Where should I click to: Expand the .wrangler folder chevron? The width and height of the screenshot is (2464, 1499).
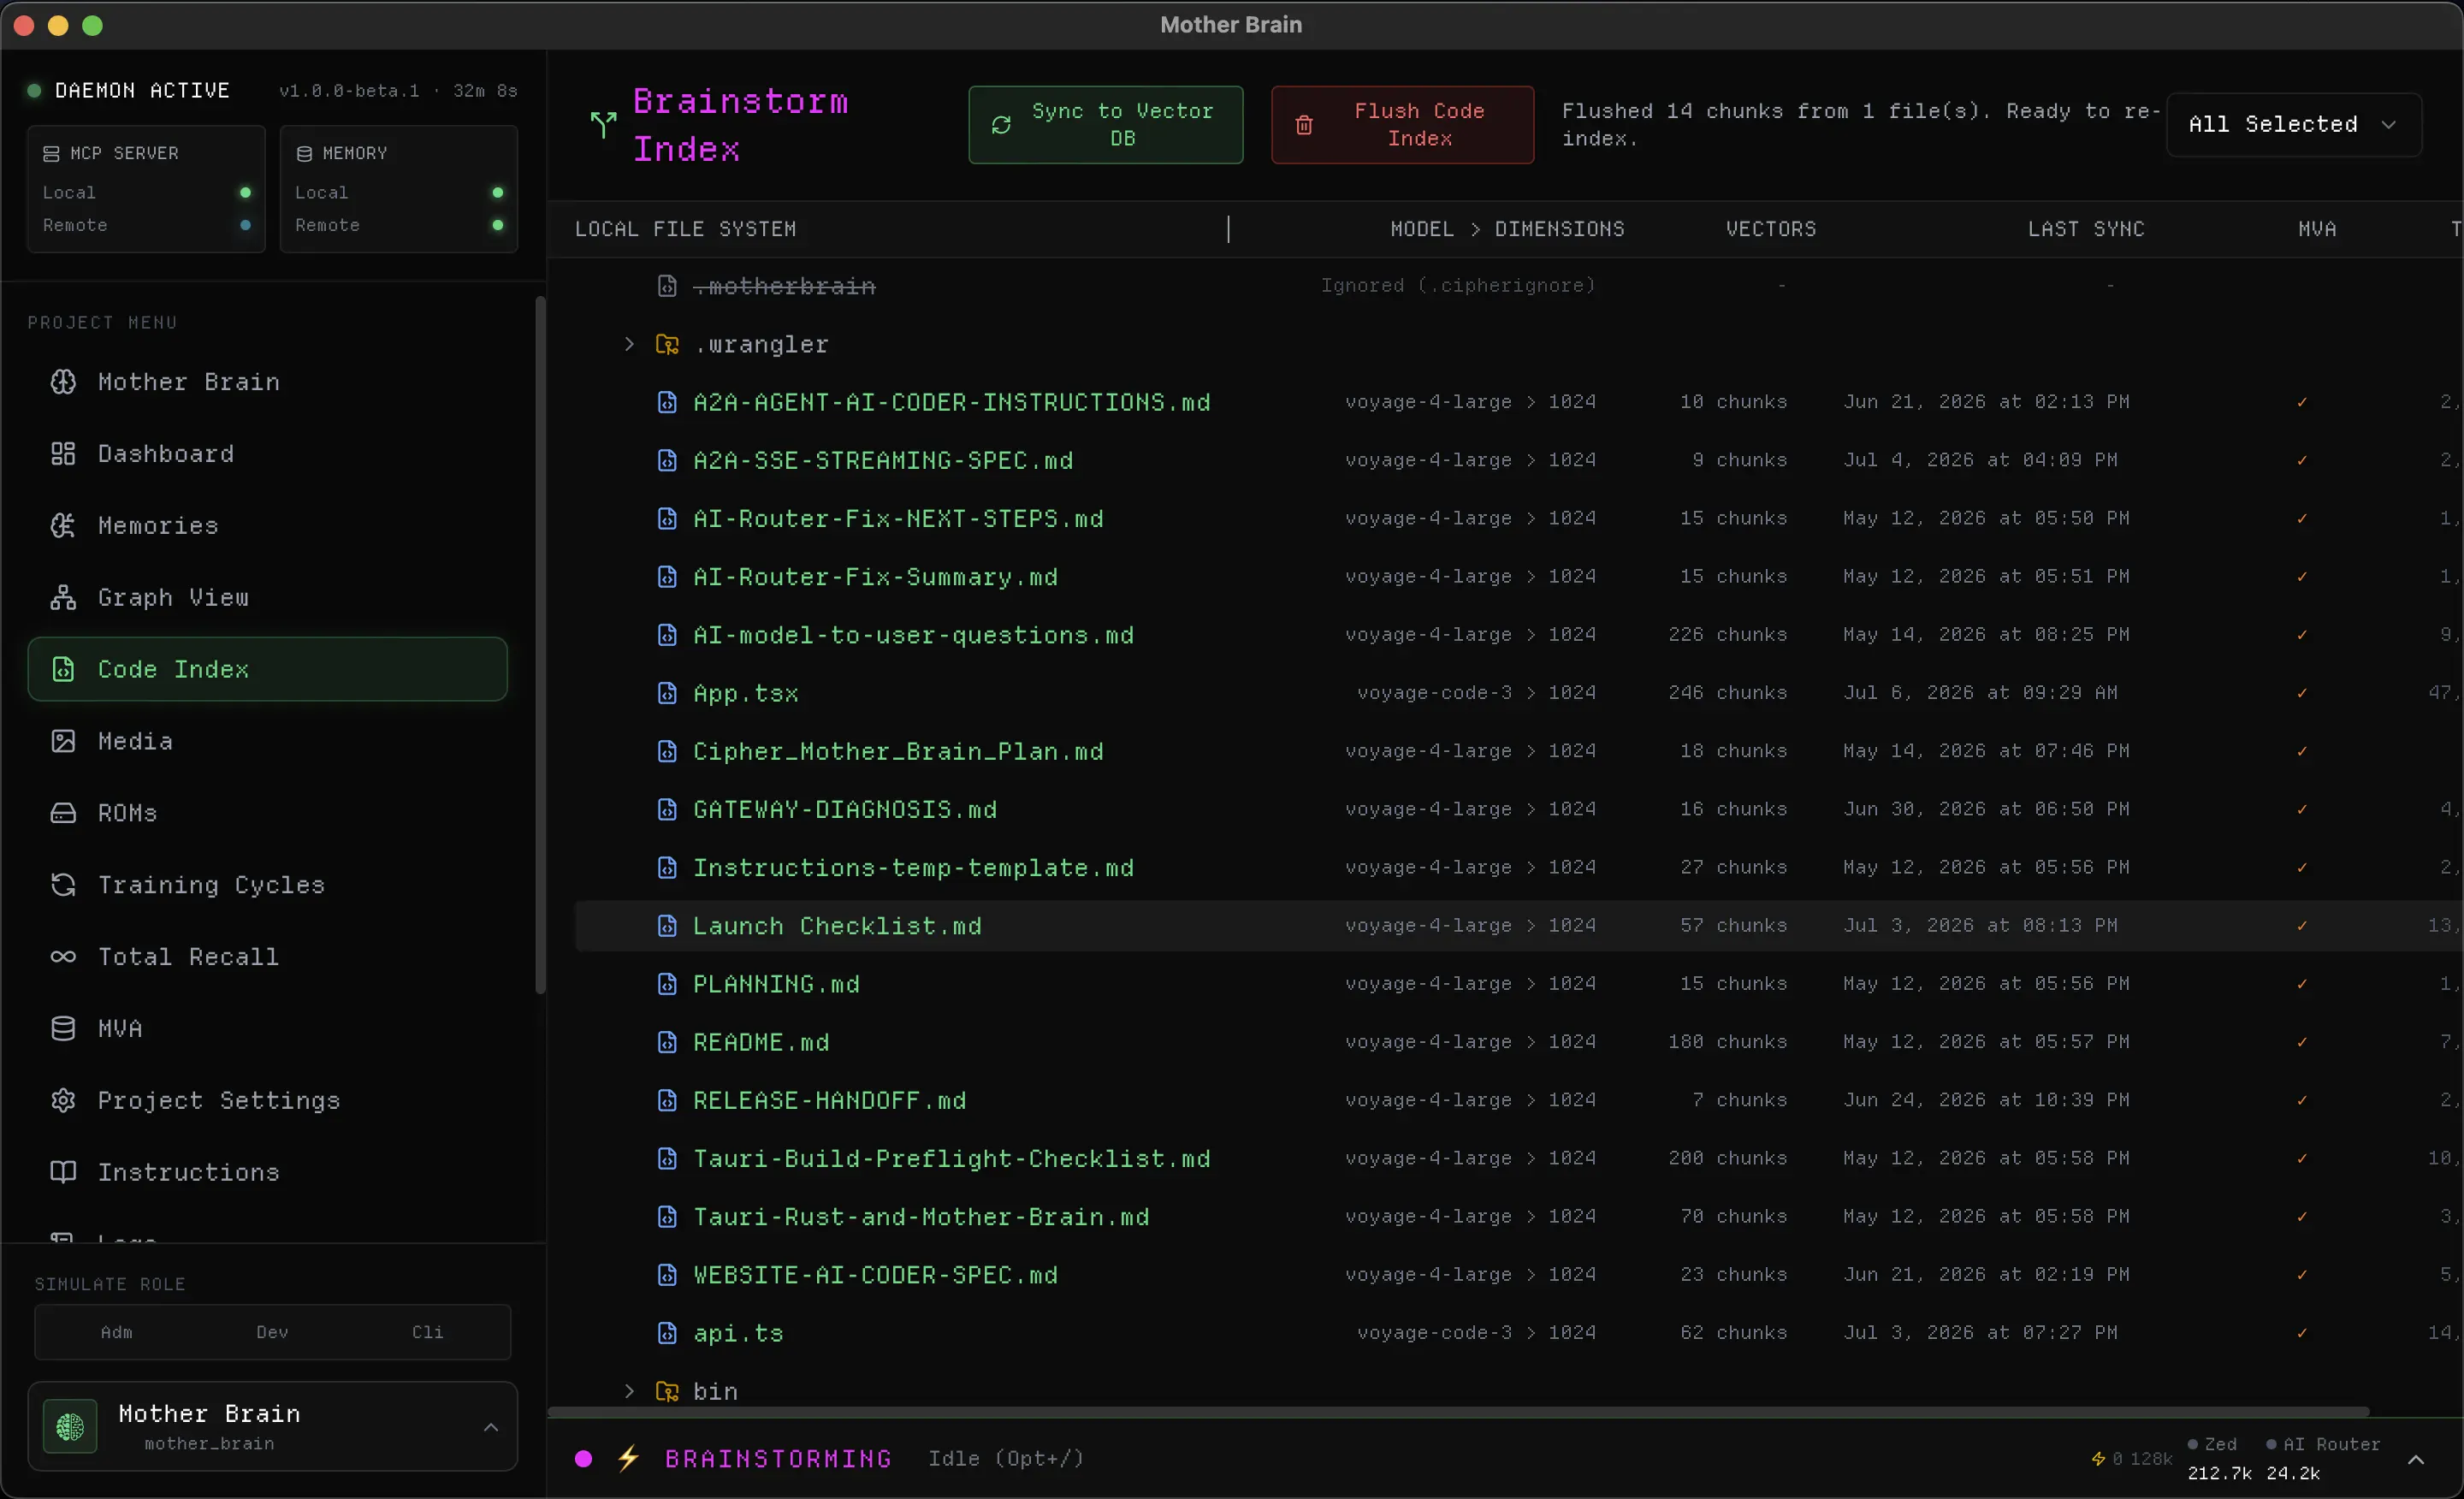coord(629,345)
